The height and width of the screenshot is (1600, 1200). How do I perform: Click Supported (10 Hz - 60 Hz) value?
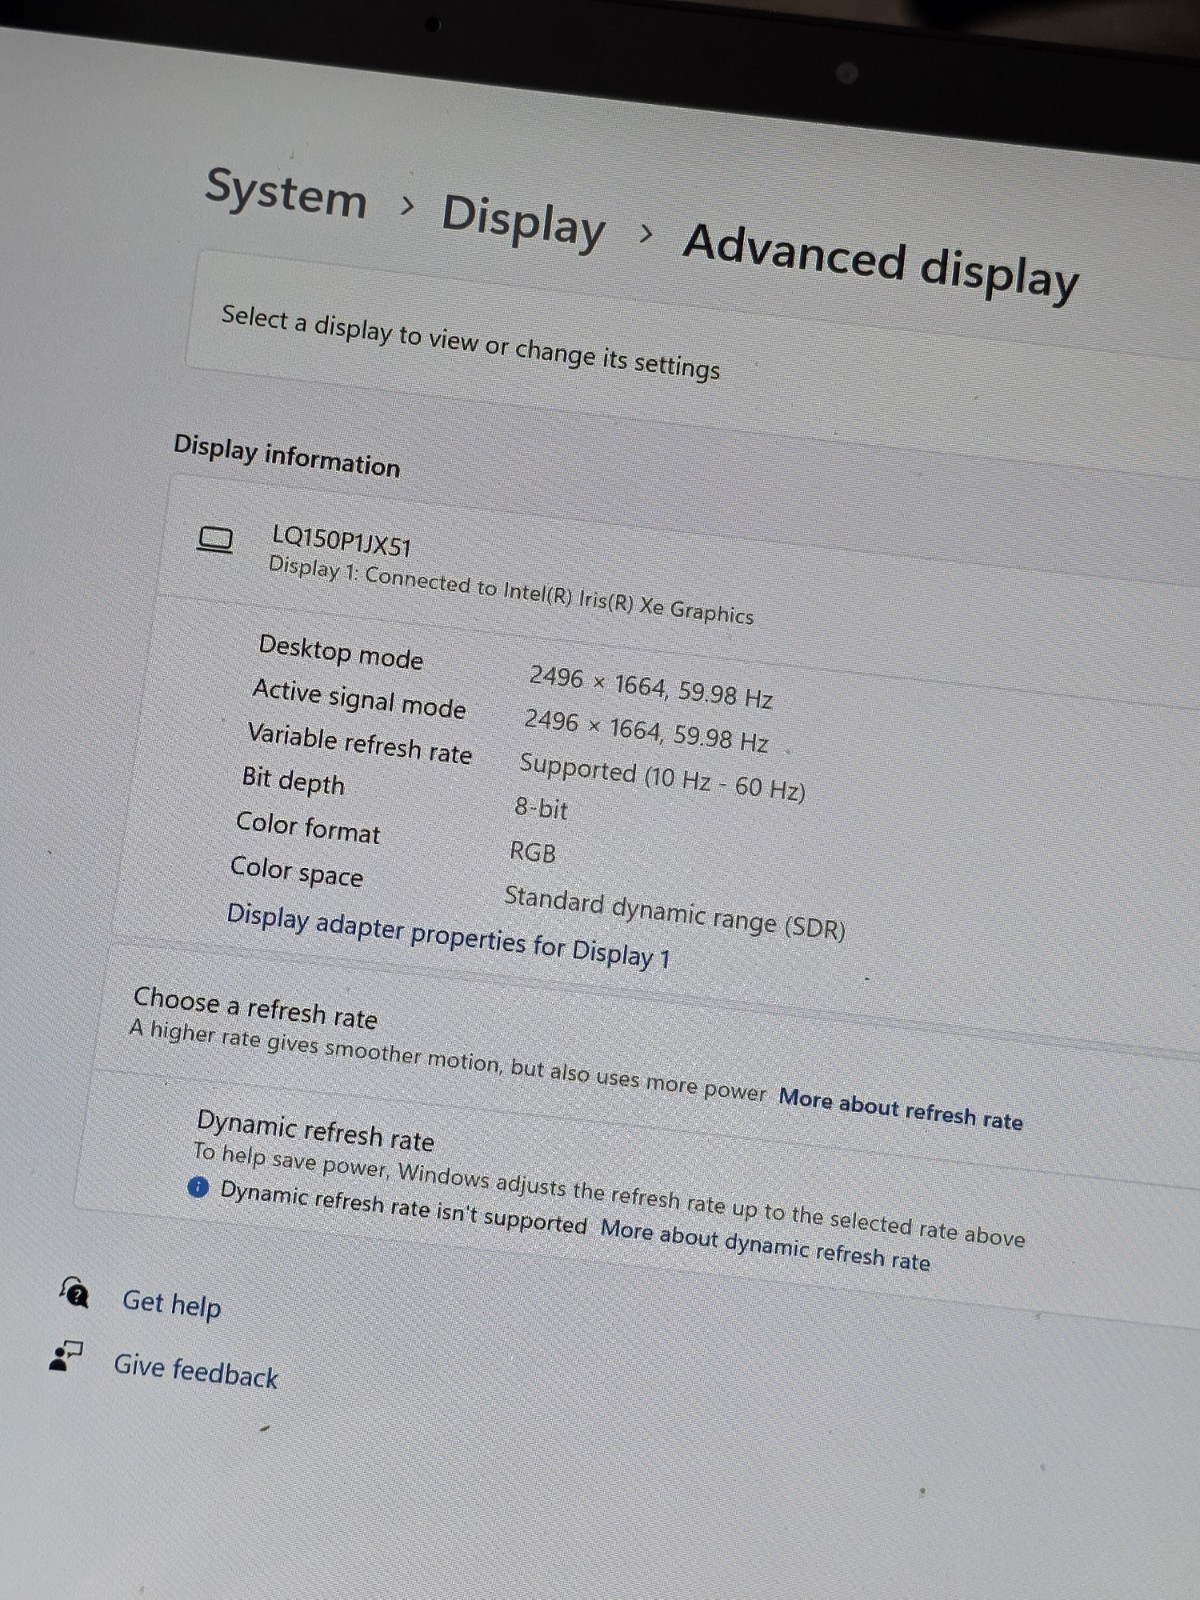662,777
